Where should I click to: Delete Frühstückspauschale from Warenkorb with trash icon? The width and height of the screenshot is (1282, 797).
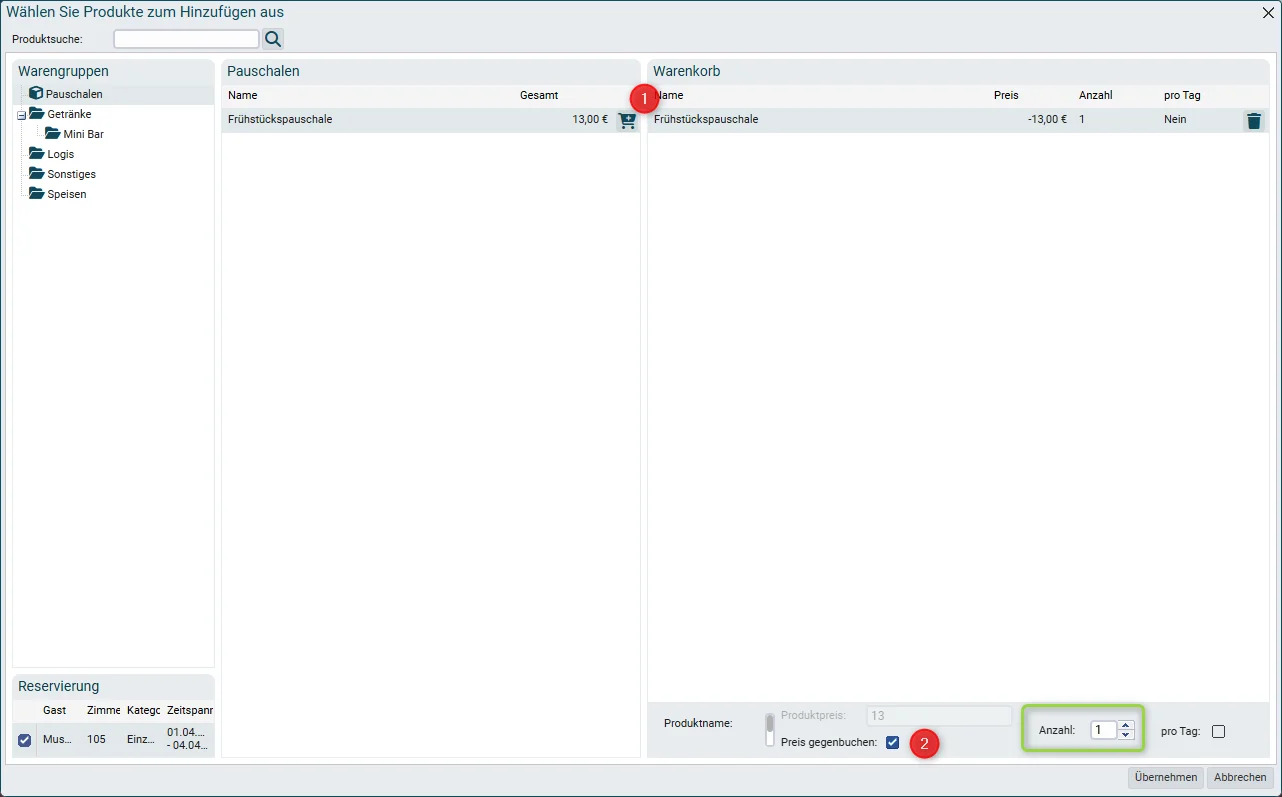click(1254, 121)
